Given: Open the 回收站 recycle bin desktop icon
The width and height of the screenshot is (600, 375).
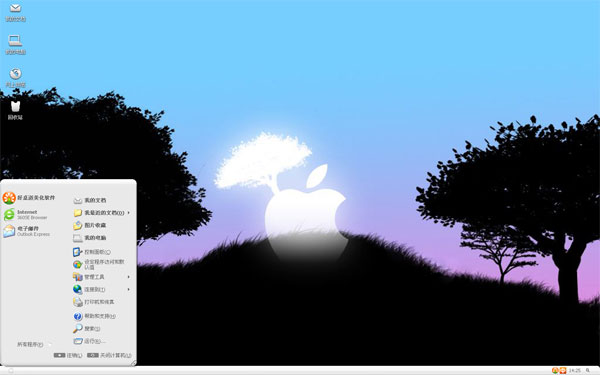Looking at the screenshot, I should pos(15,111).
